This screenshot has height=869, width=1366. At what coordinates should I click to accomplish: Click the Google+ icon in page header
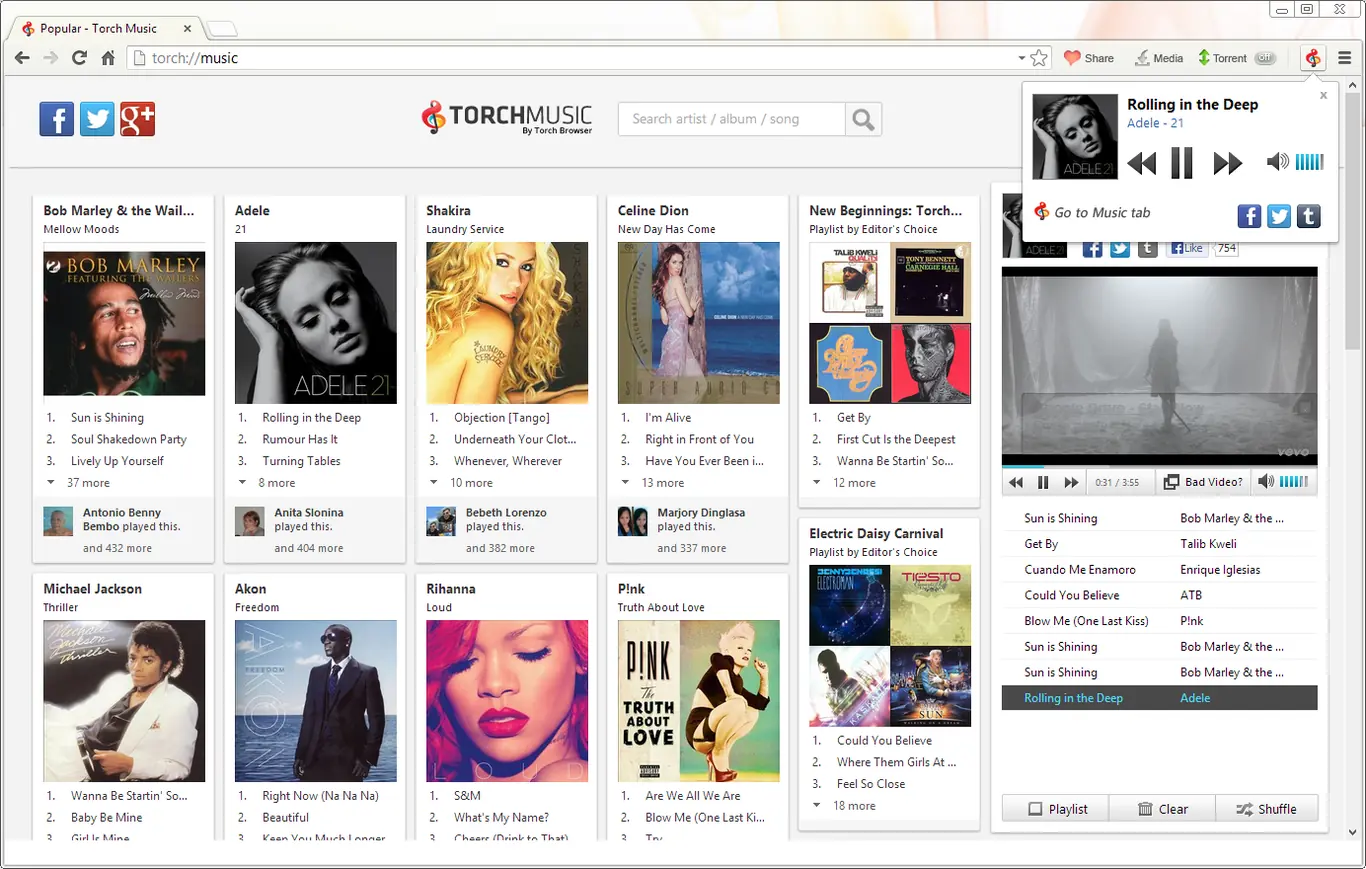point(137,119)
